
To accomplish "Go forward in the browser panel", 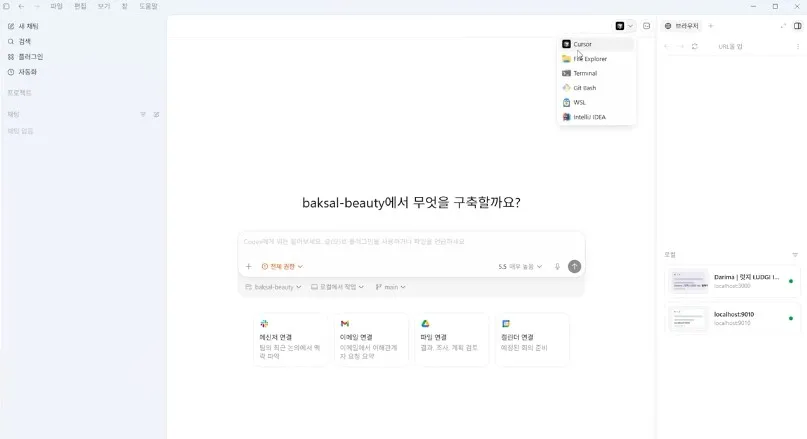I will point(680,46).
